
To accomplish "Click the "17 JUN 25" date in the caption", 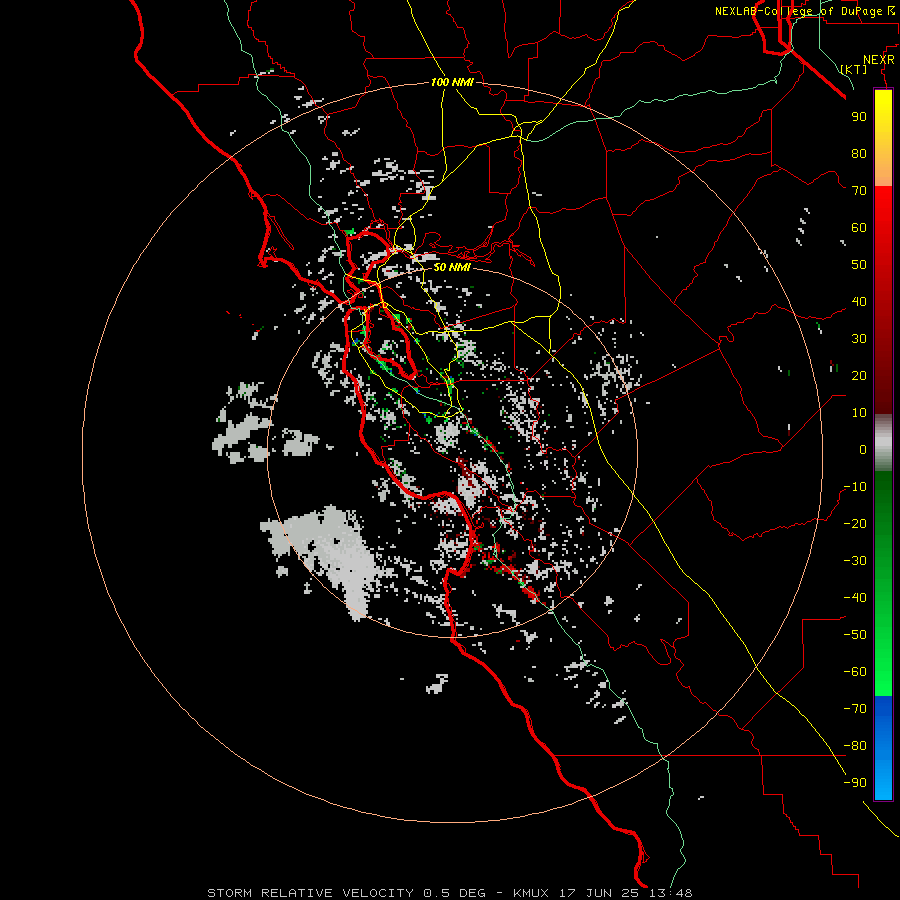I will pyautogui.click(x=599, y=893).
